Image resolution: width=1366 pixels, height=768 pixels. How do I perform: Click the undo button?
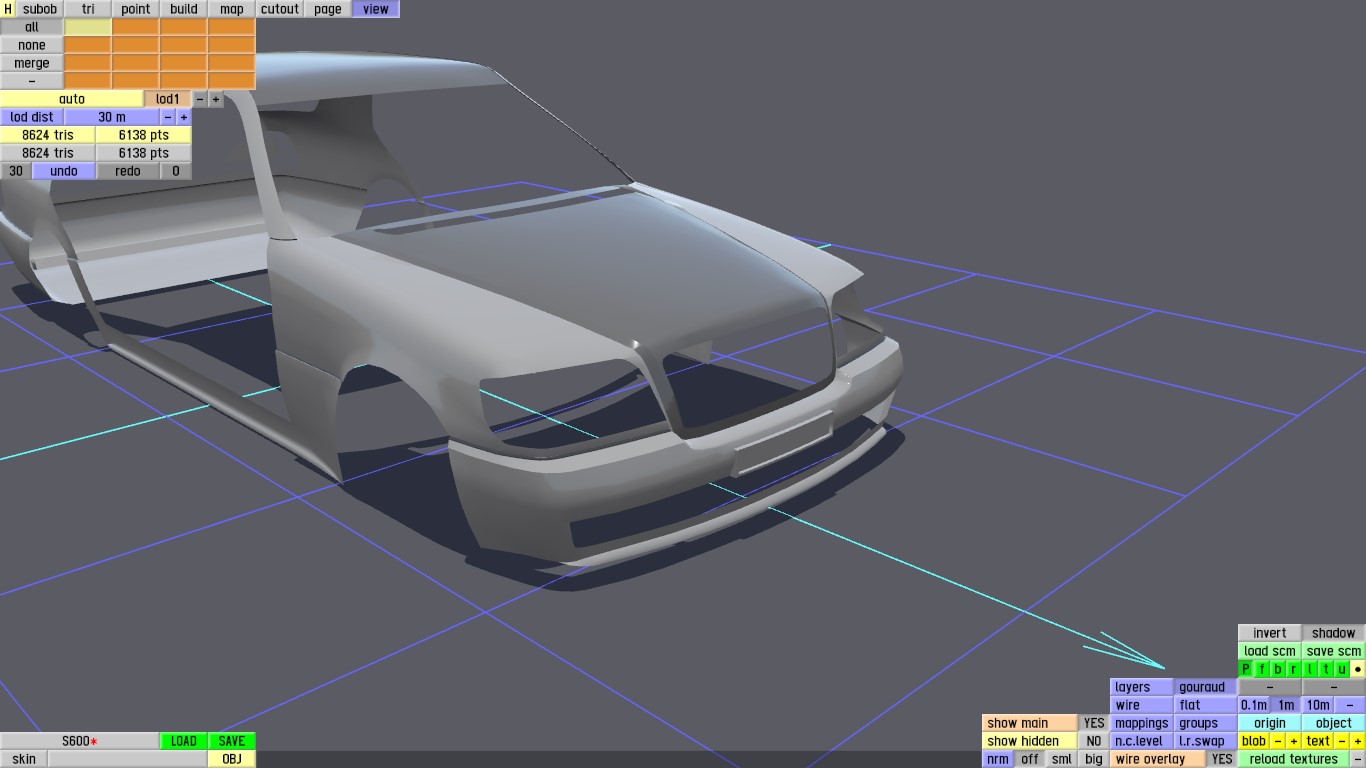(x=64, y=171)
